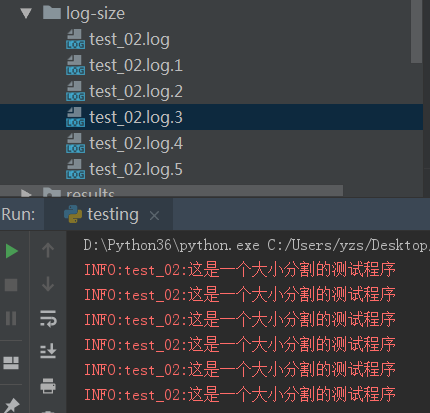This screenshot has width=430, height=413.
Task: Expand the results folder
Action: [x=26, y=193]
